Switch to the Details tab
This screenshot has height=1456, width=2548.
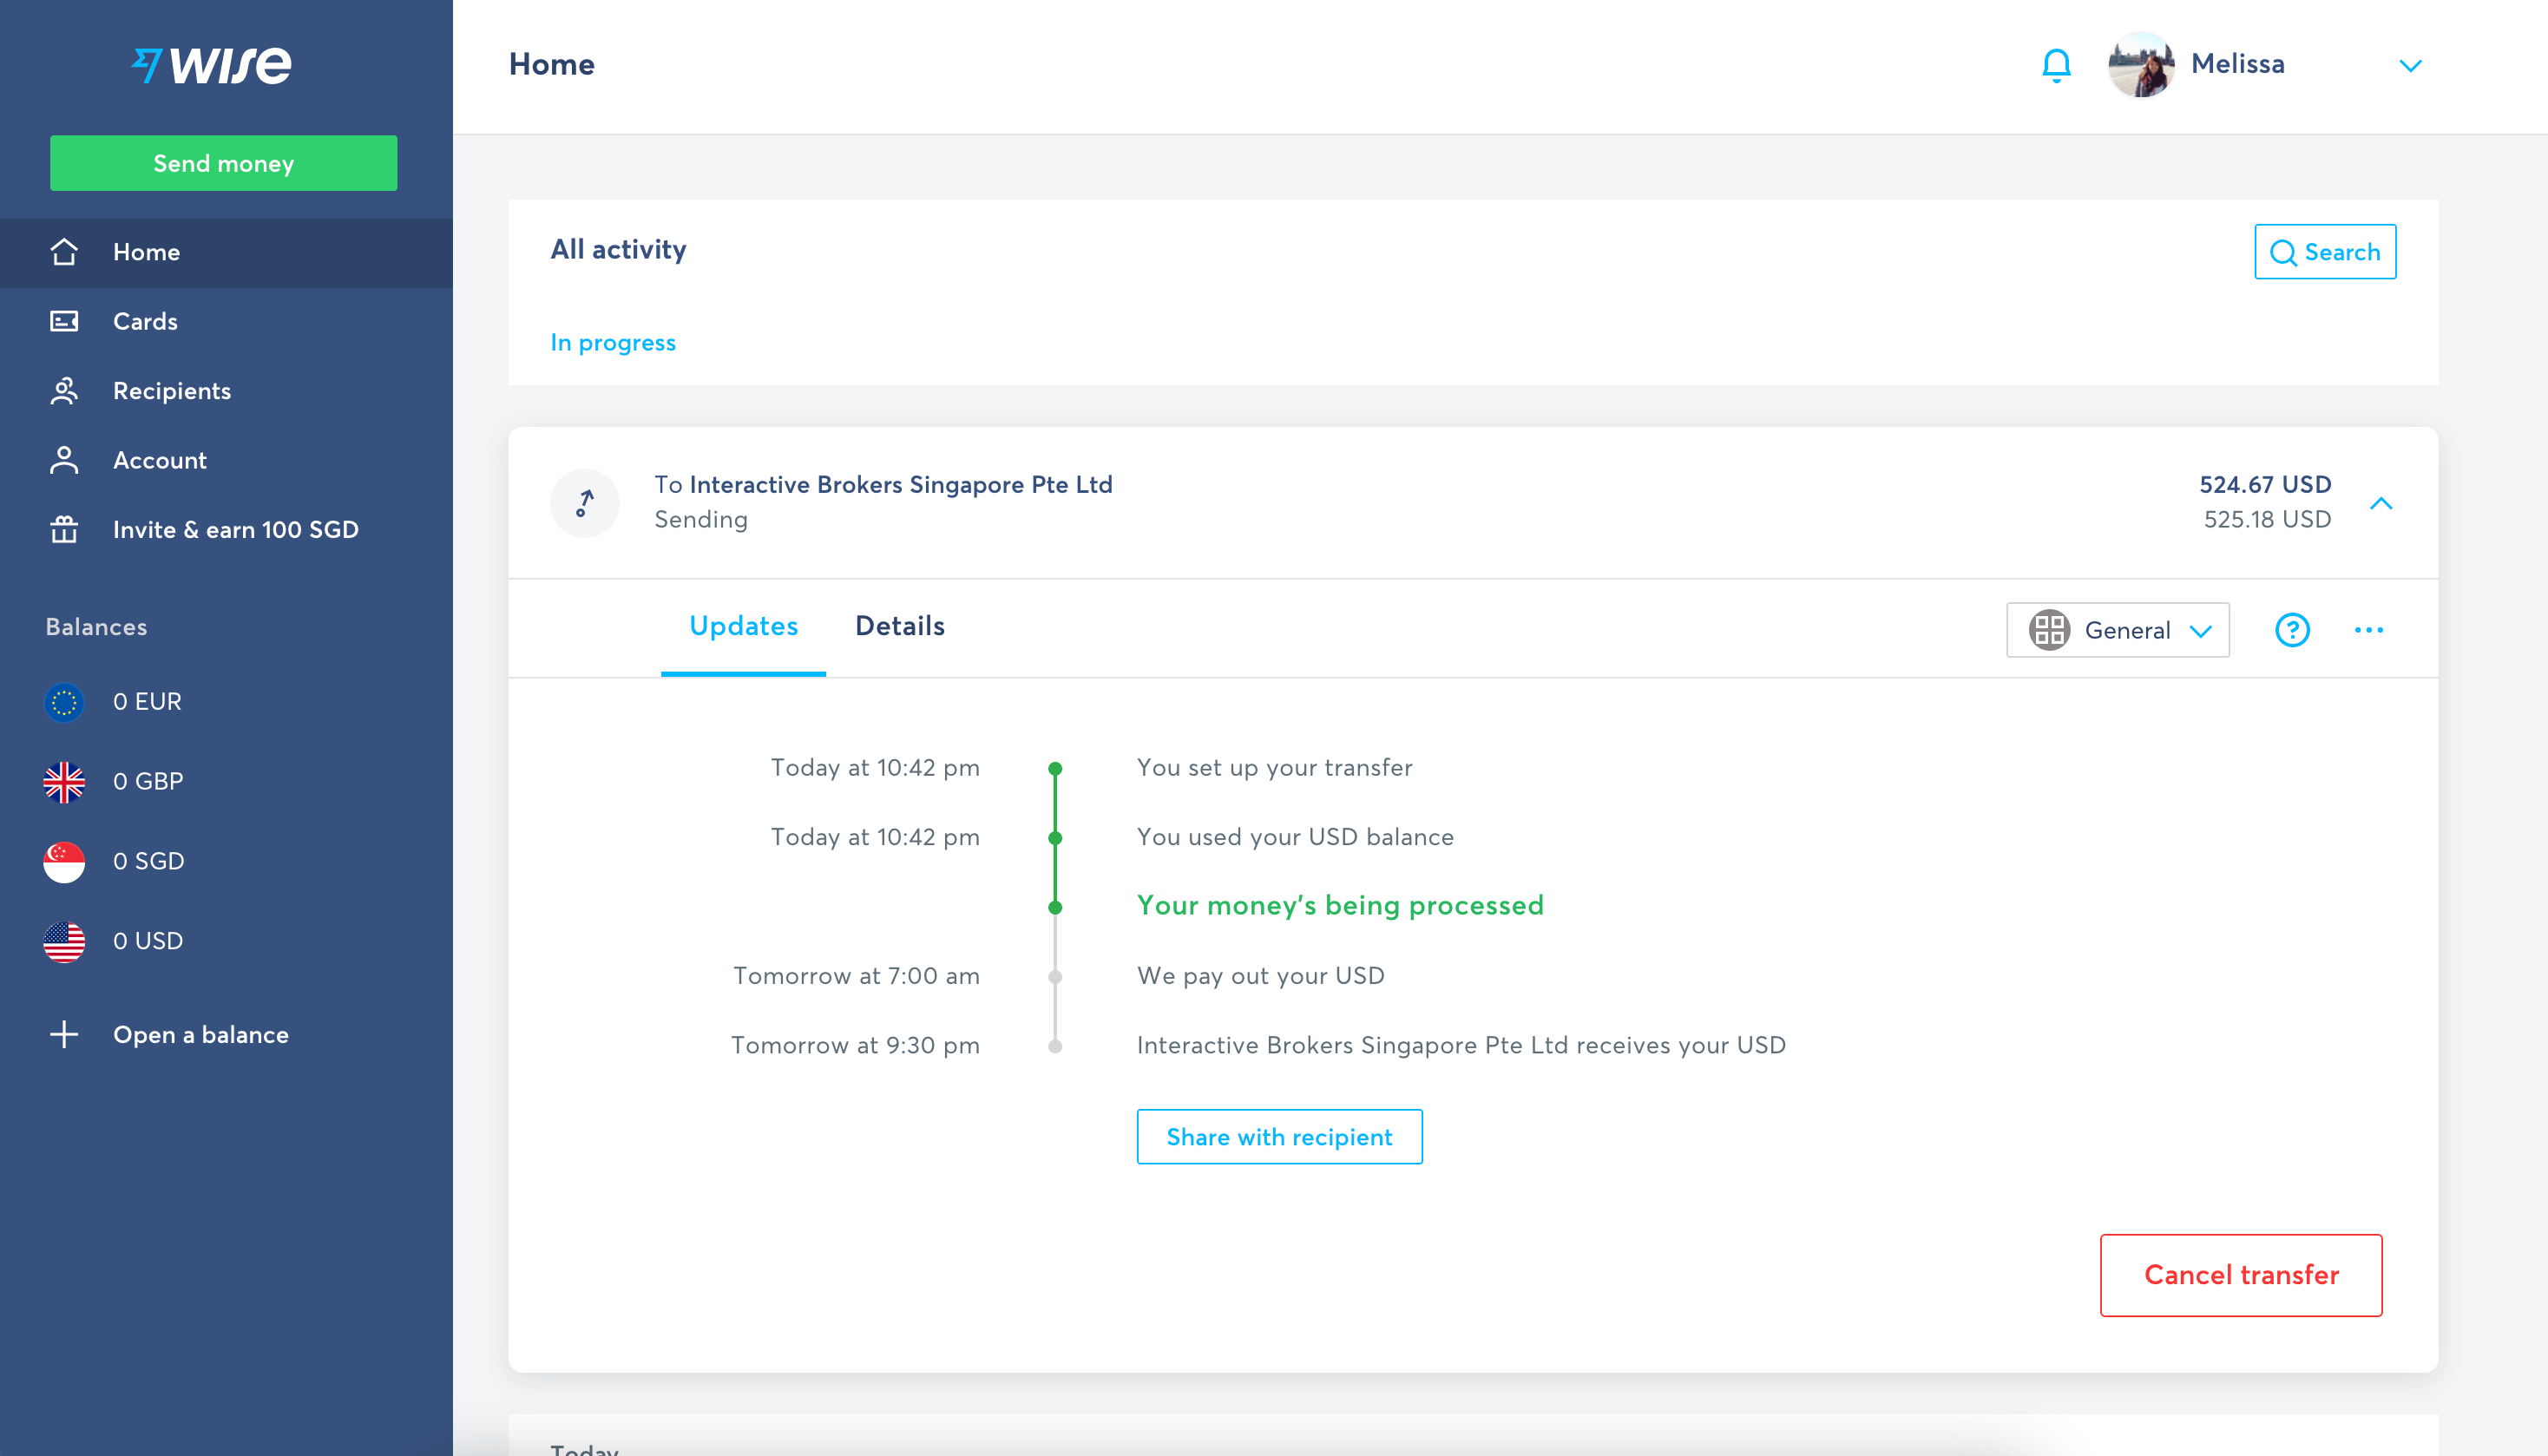[900, 627]
